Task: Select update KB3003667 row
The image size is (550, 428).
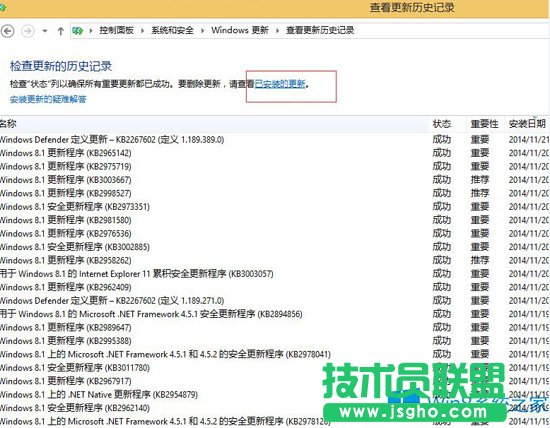Action: 275,180
